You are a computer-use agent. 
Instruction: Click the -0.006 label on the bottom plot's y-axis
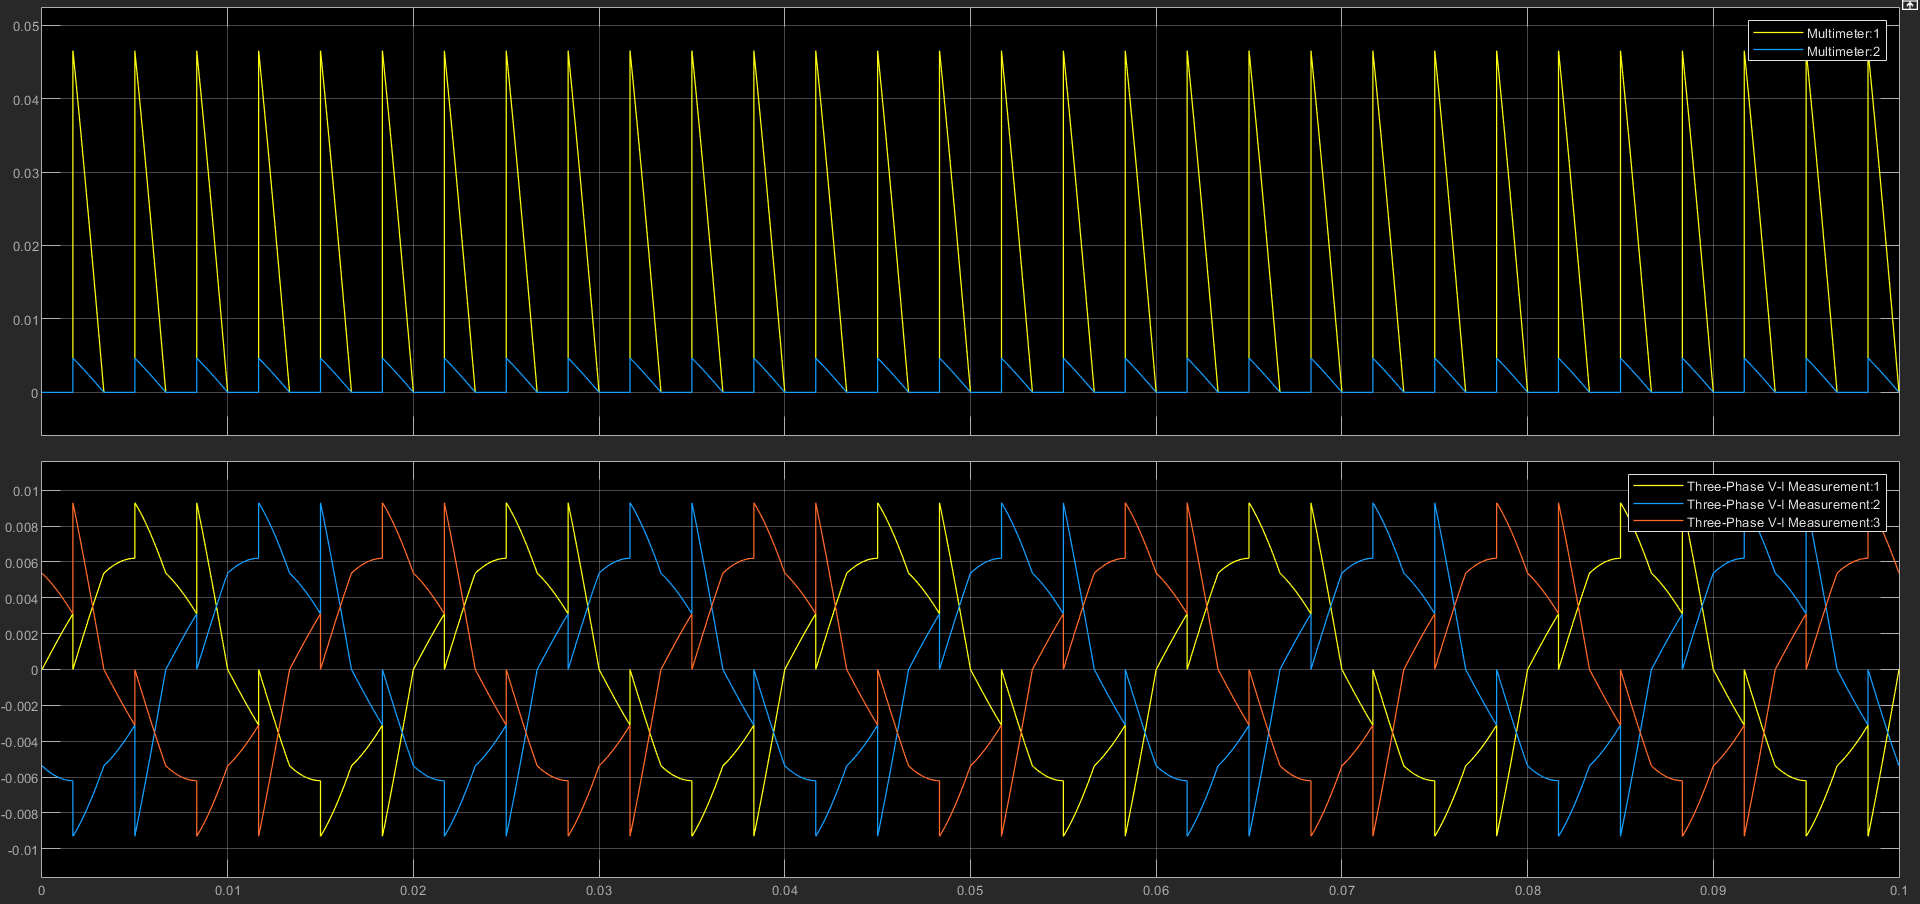(19, 778)
